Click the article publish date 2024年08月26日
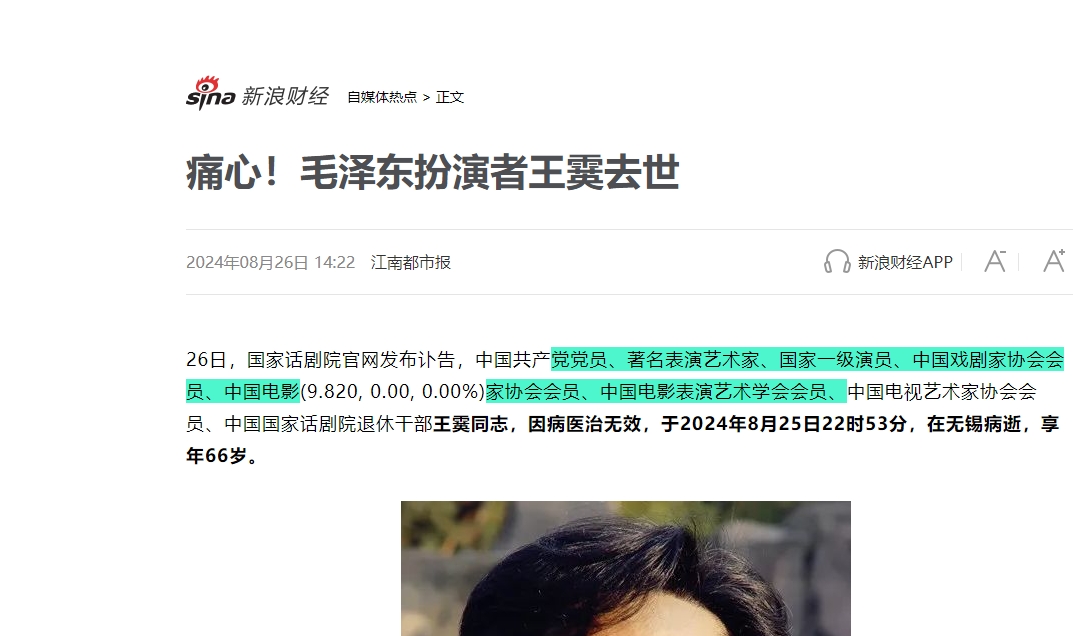Image resolution: width=1073 pixels, height=636 pixels. (x=247, y=262)
